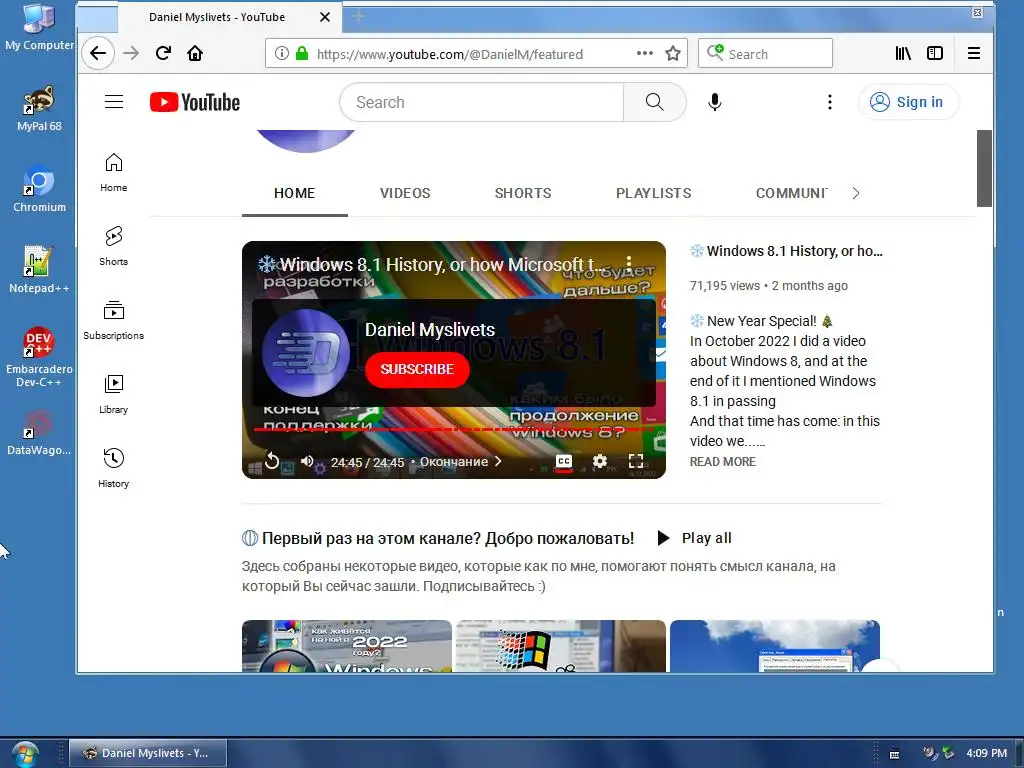Switch to the PLAYLISTS channel tab
Viewport: 1024px width, 768px height.
pyautogui.click(x=654, y=193)
